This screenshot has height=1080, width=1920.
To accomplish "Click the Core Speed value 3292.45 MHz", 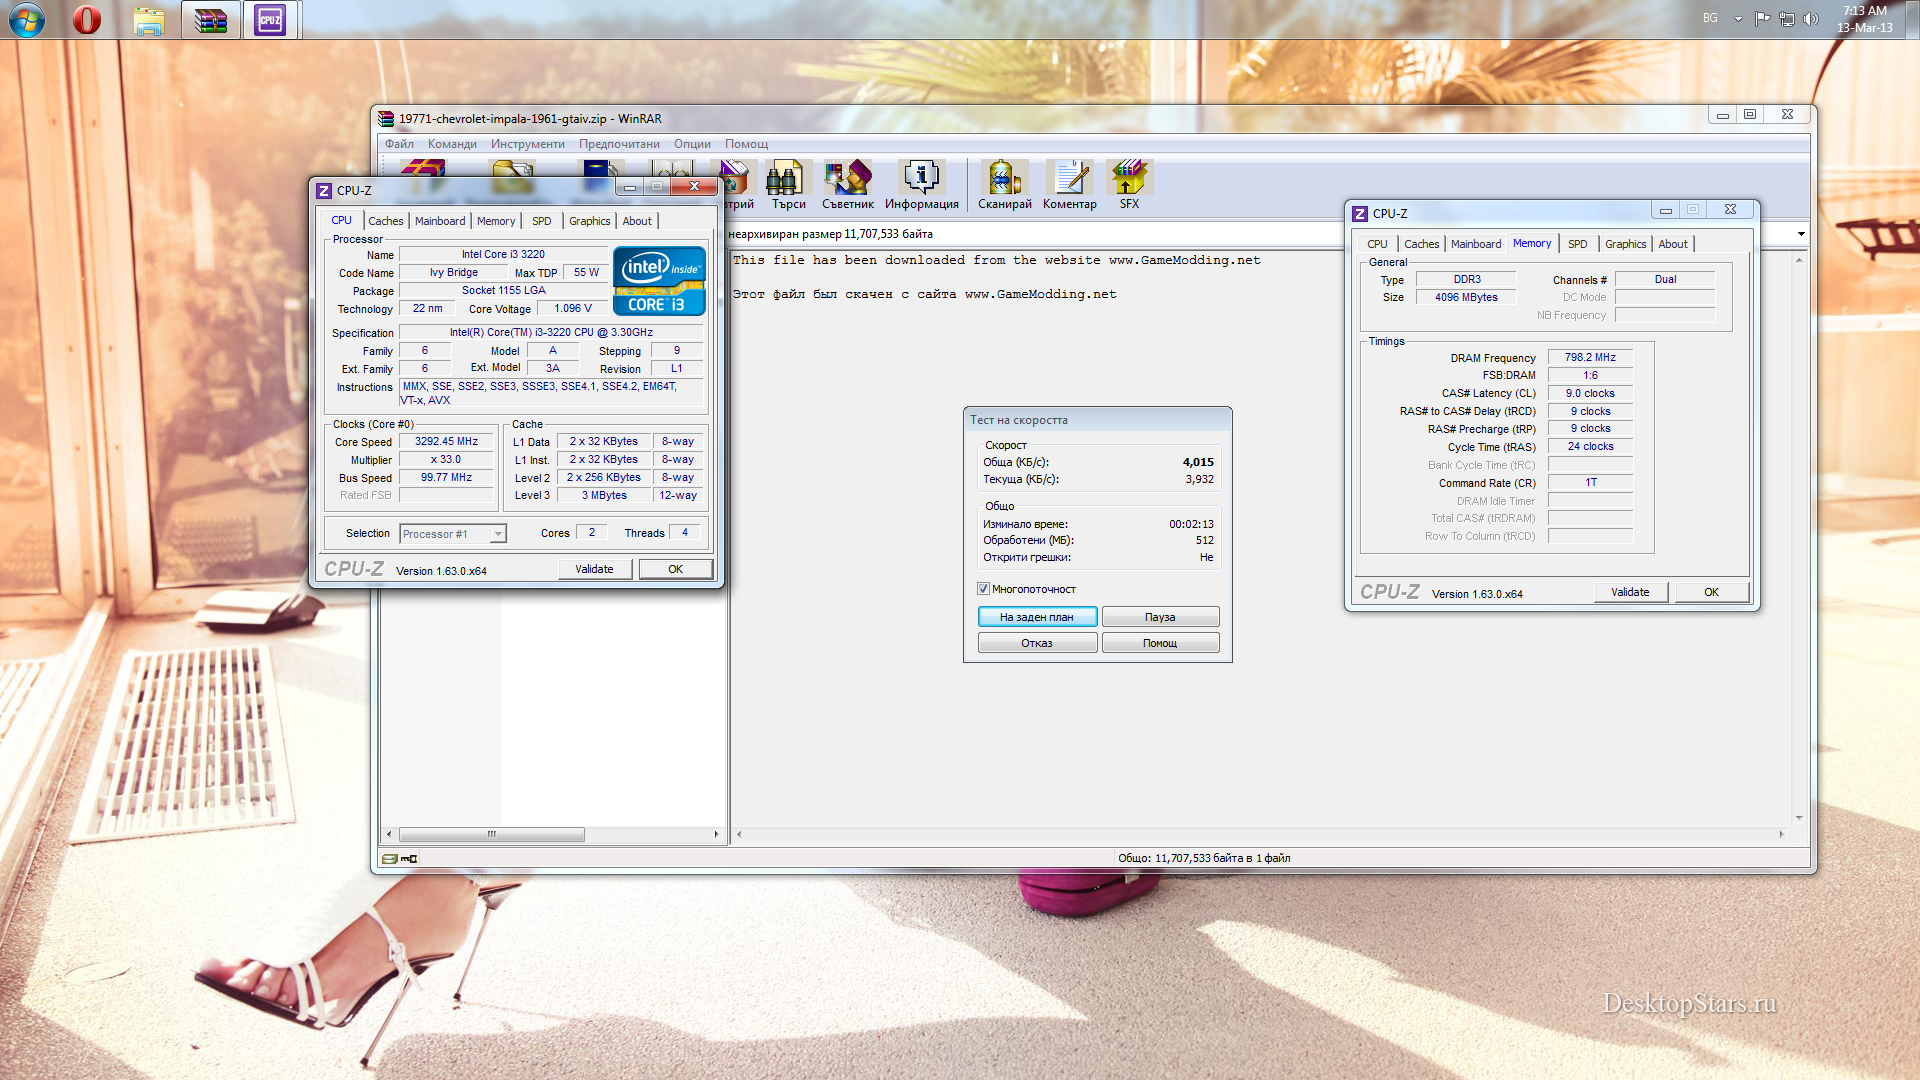I will (x=446, y=441).
